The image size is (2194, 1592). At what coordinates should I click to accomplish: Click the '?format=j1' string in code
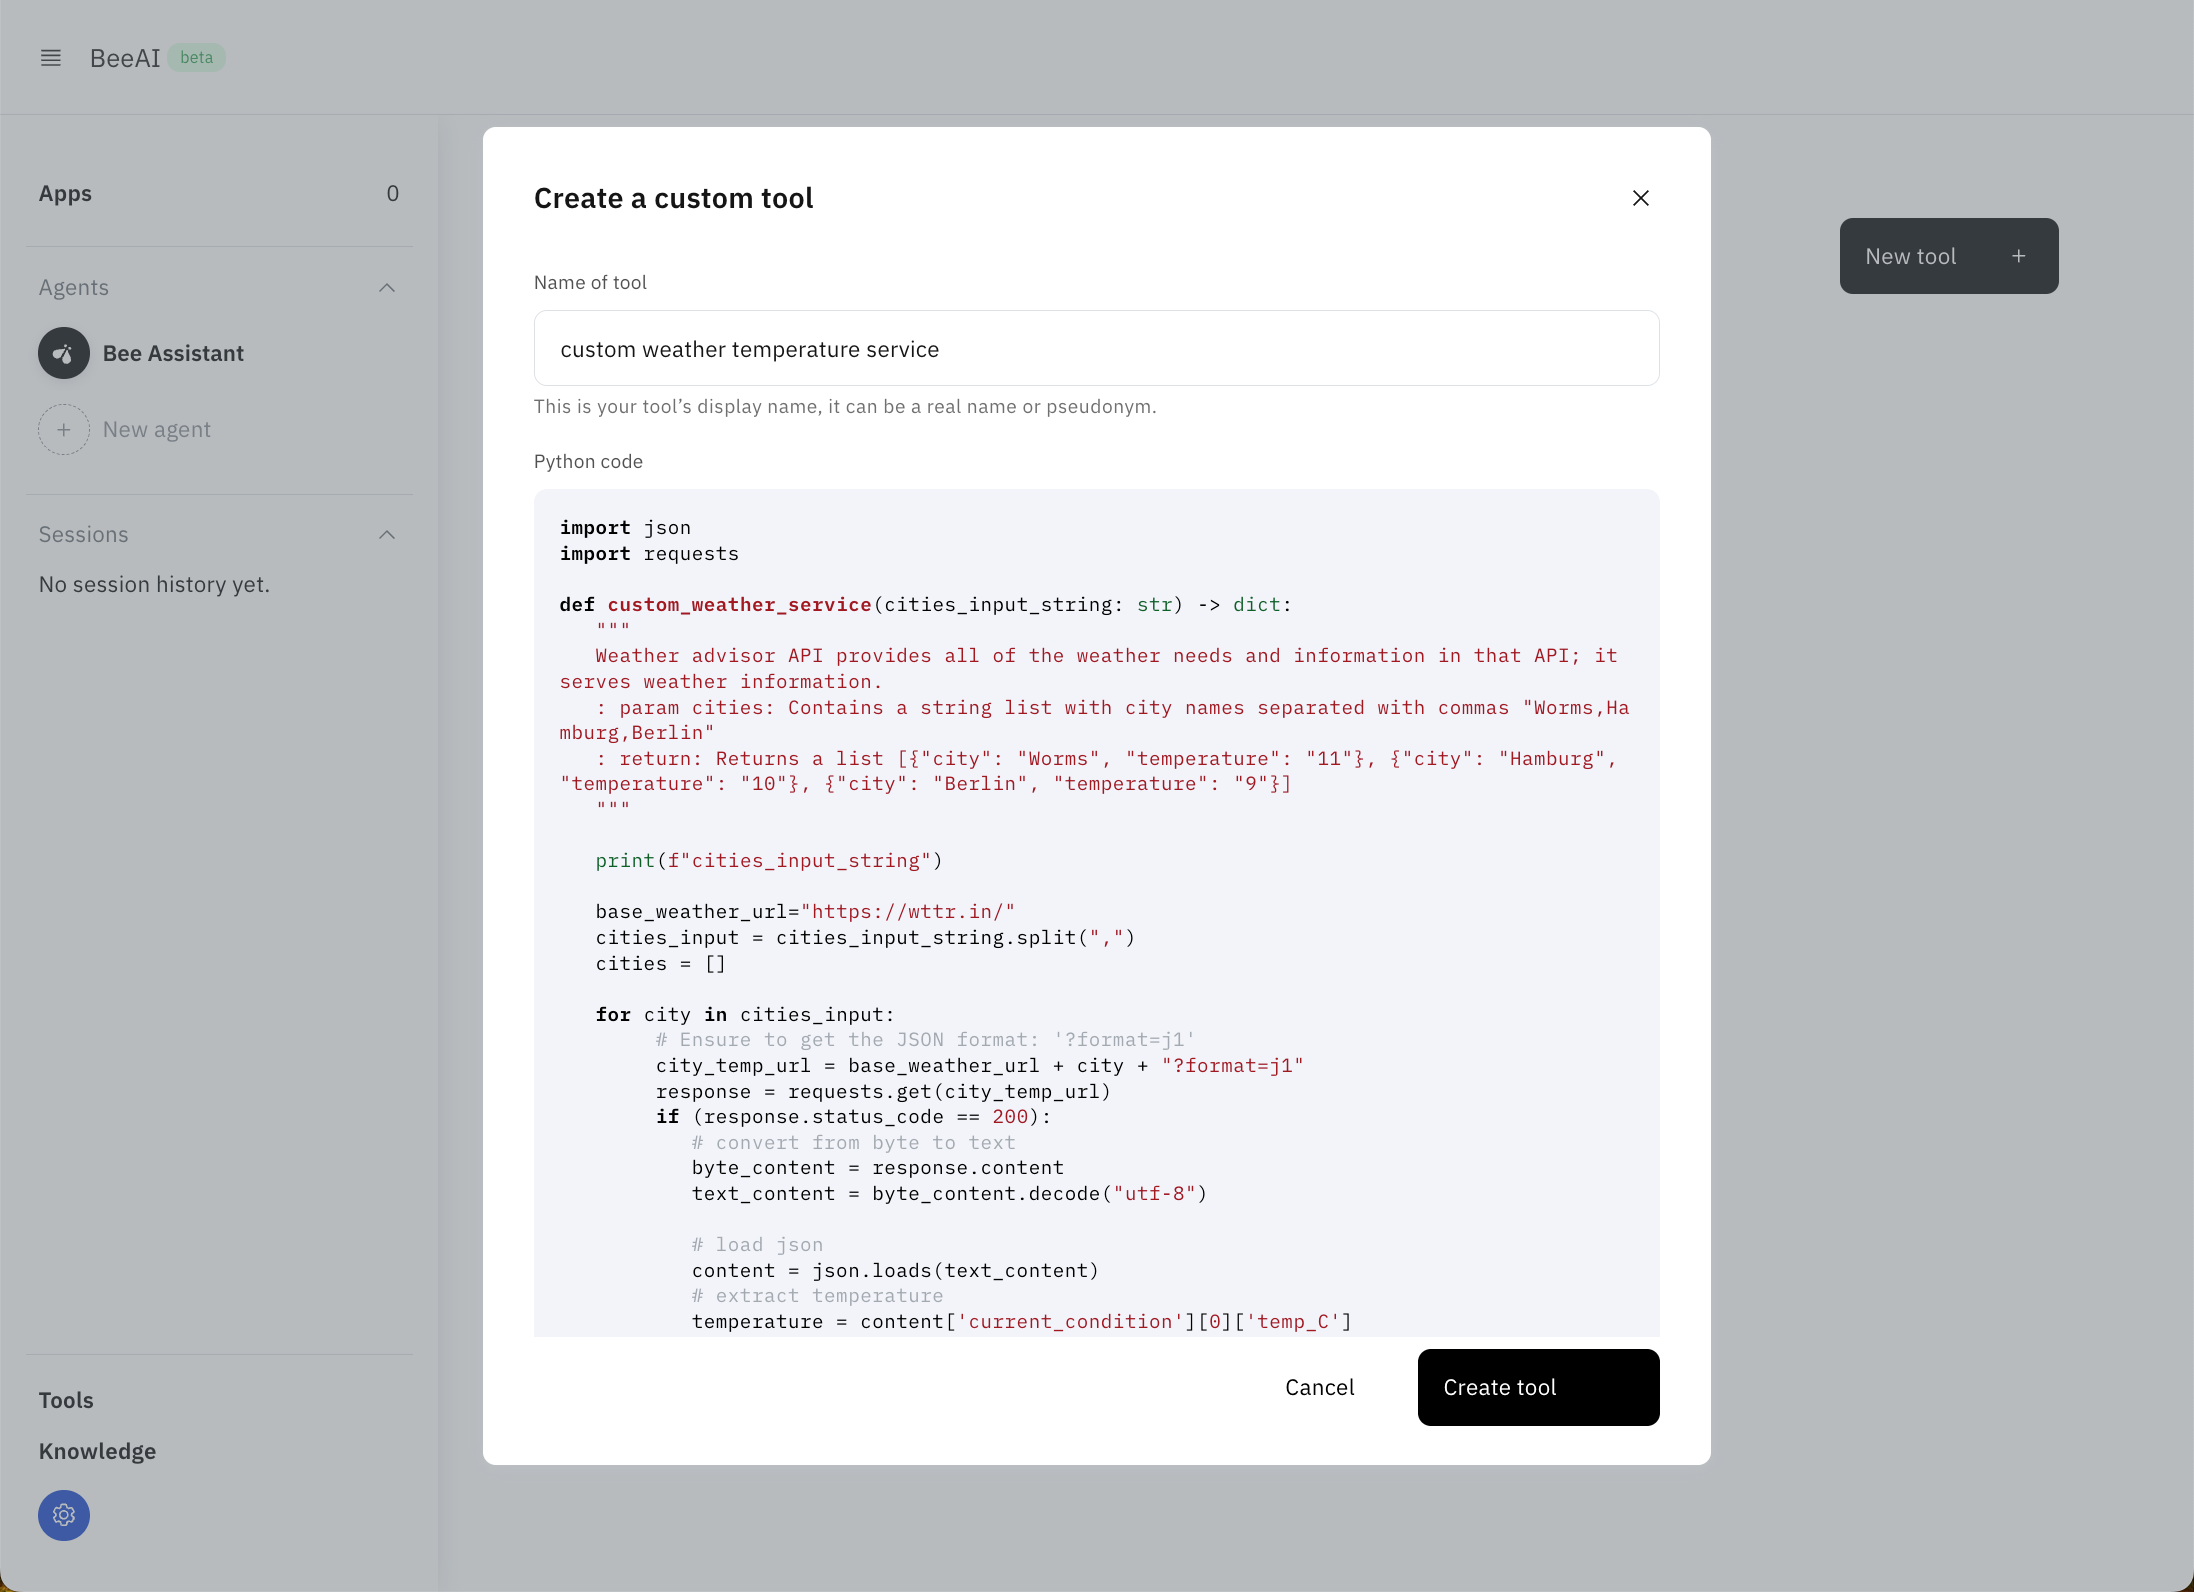[1232, 1065]
